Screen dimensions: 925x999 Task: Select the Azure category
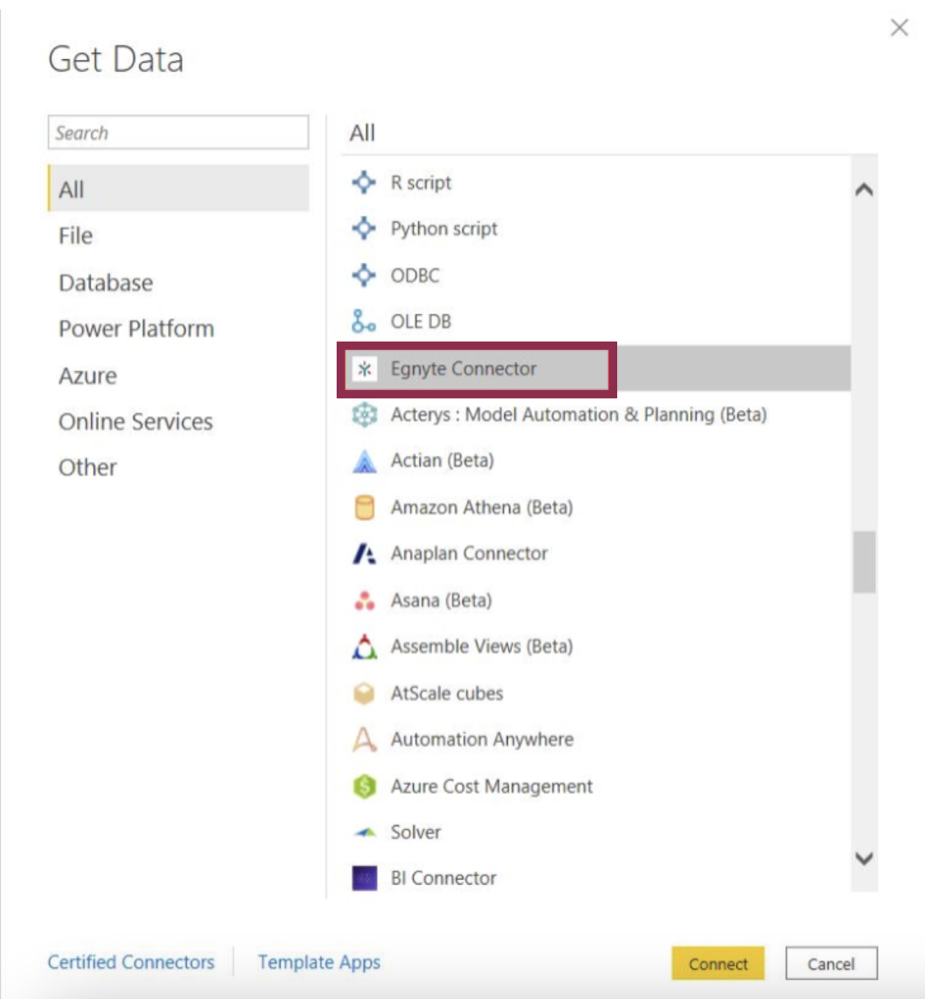[88, 375]
